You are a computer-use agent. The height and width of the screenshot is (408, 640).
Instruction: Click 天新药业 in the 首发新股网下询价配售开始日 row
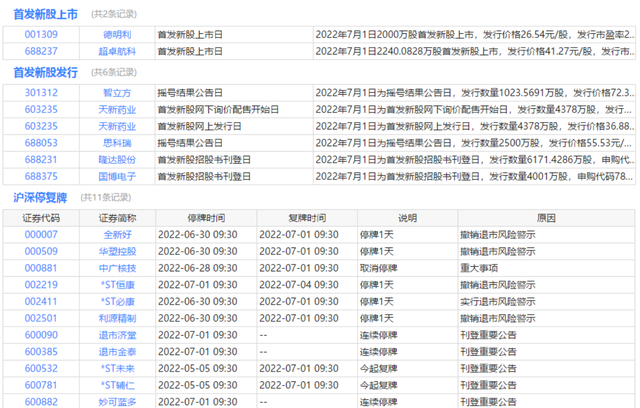117,110
